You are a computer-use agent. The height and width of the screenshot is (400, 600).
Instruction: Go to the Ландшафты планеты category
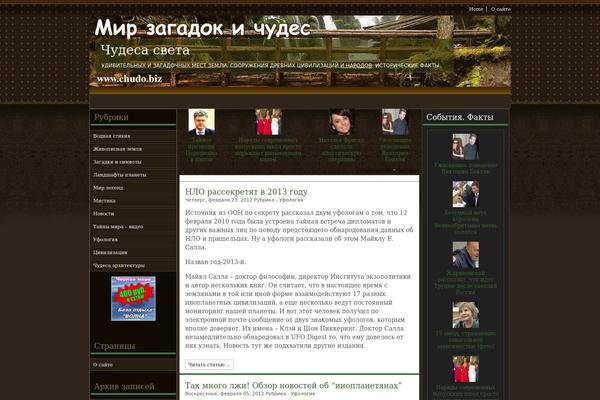[x=119, y=175]
